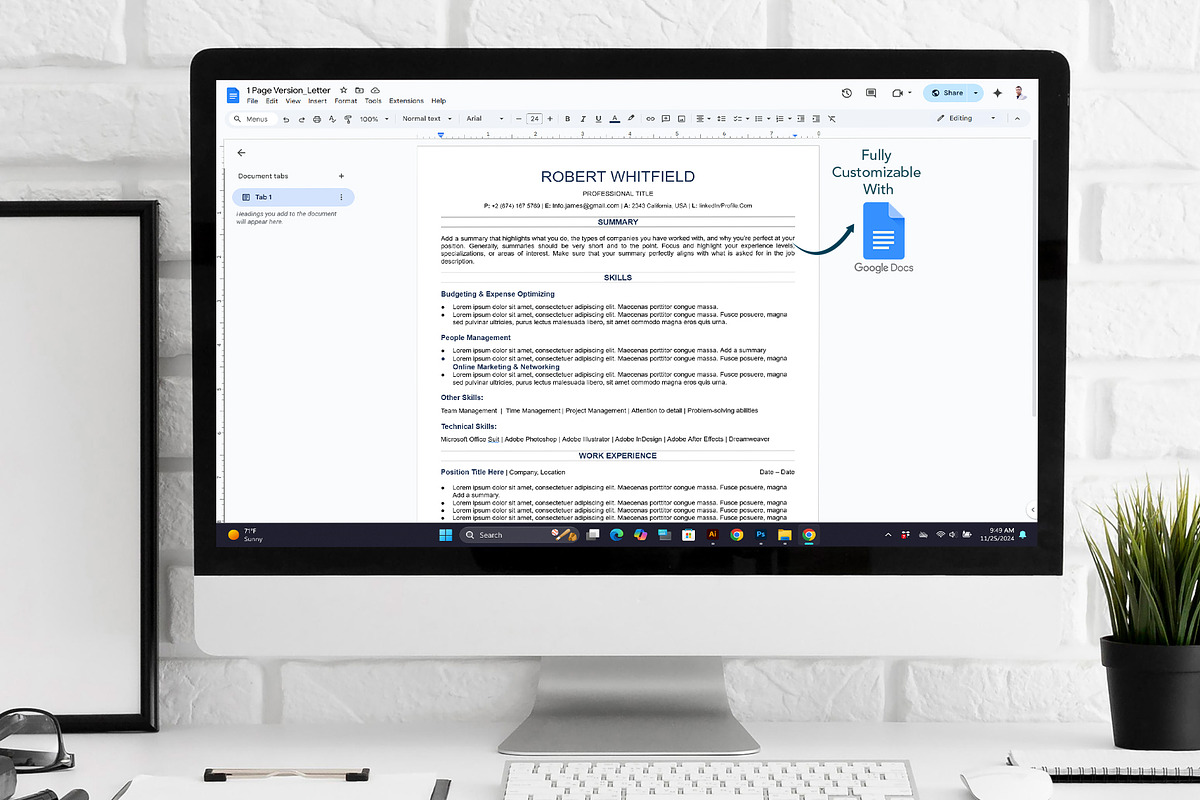Image resolution: width=1200 pixels, height=800 pixels.
Task: Toggle Underline formatting
Action: (598, 119)
